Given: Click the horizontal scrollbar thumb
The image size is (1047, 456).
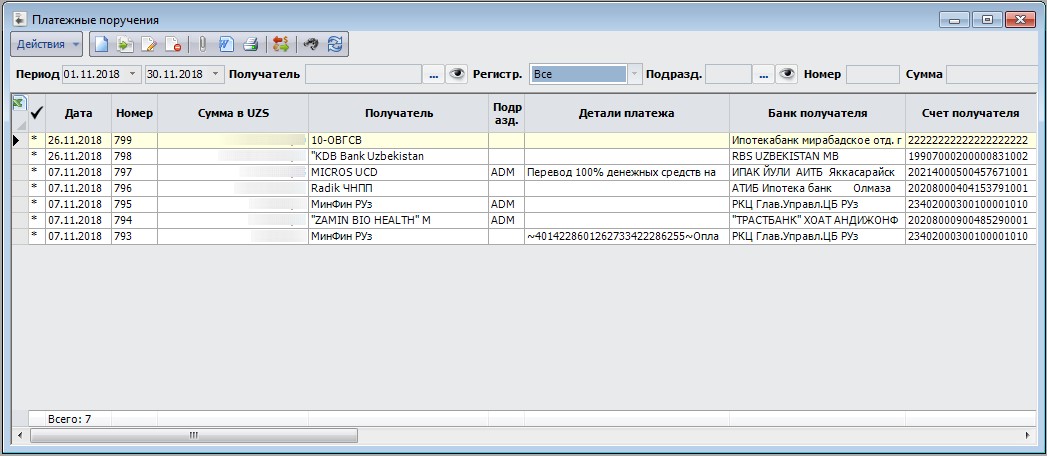Looking at the screenshot, I should click(194, 435).
